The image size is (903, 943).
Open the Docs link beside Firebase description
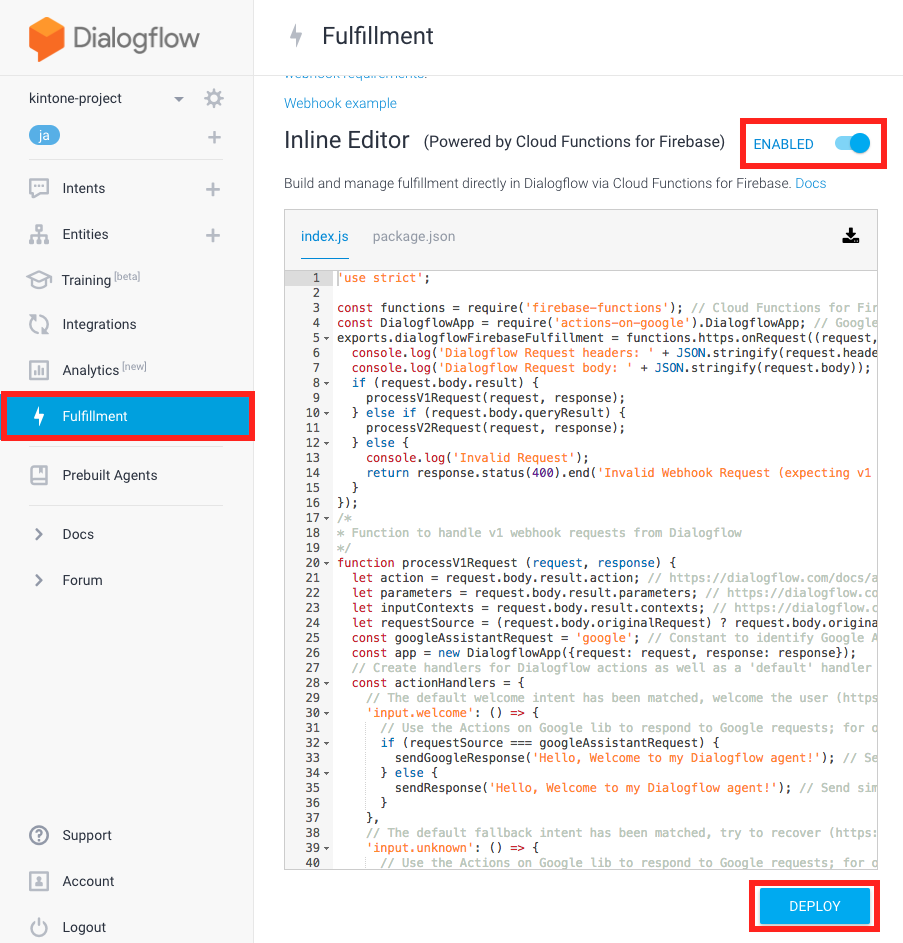[810, 183]
